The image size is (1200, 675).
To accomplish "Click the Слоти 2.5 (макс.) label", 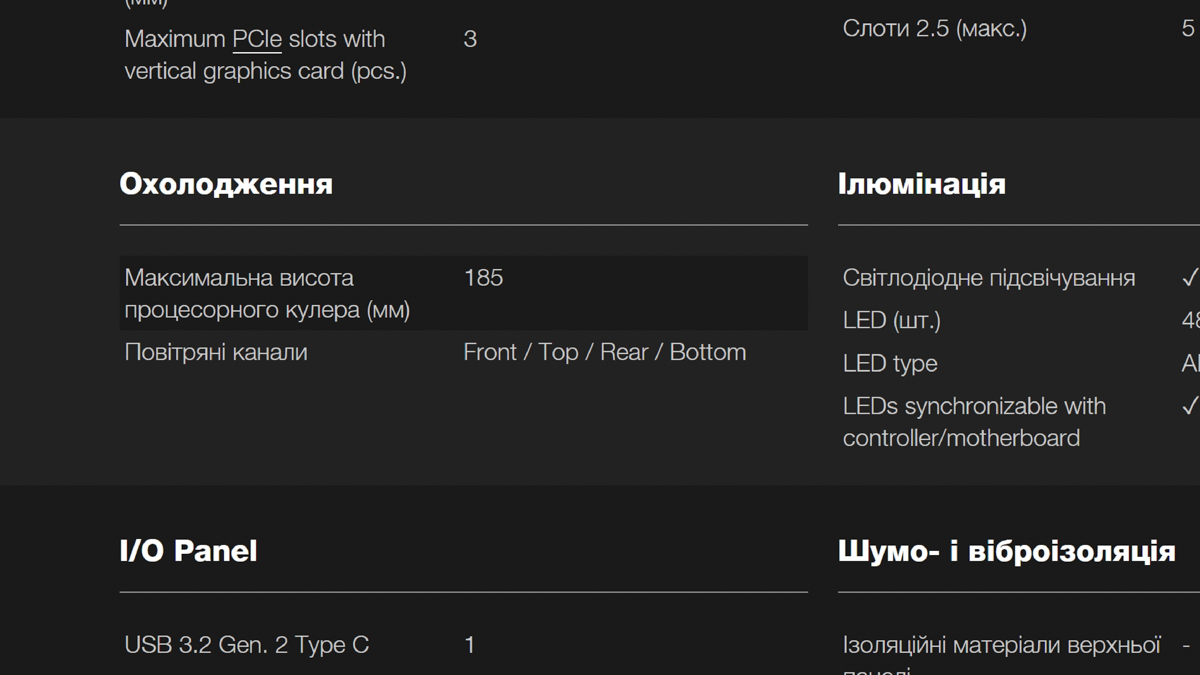I will [935, 28].
